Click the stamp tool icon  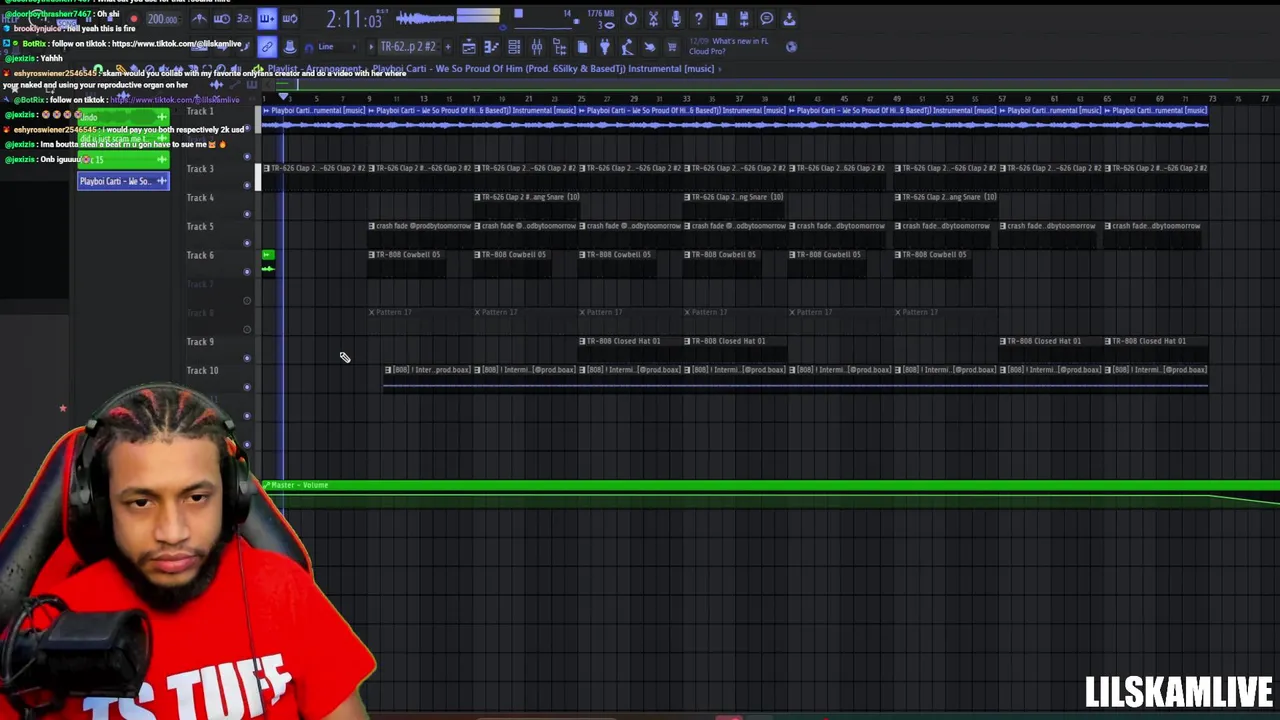click(x=290, y=47)
